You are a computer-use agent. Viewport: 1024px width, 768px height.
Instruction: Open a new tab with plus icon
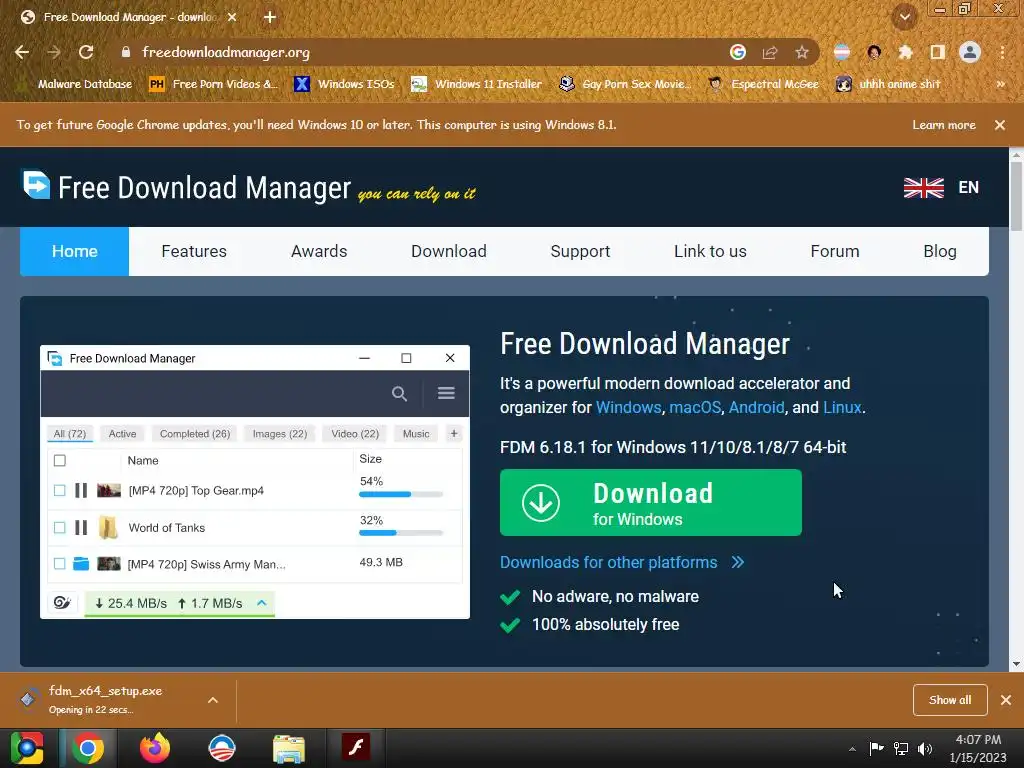coord(270,17)
